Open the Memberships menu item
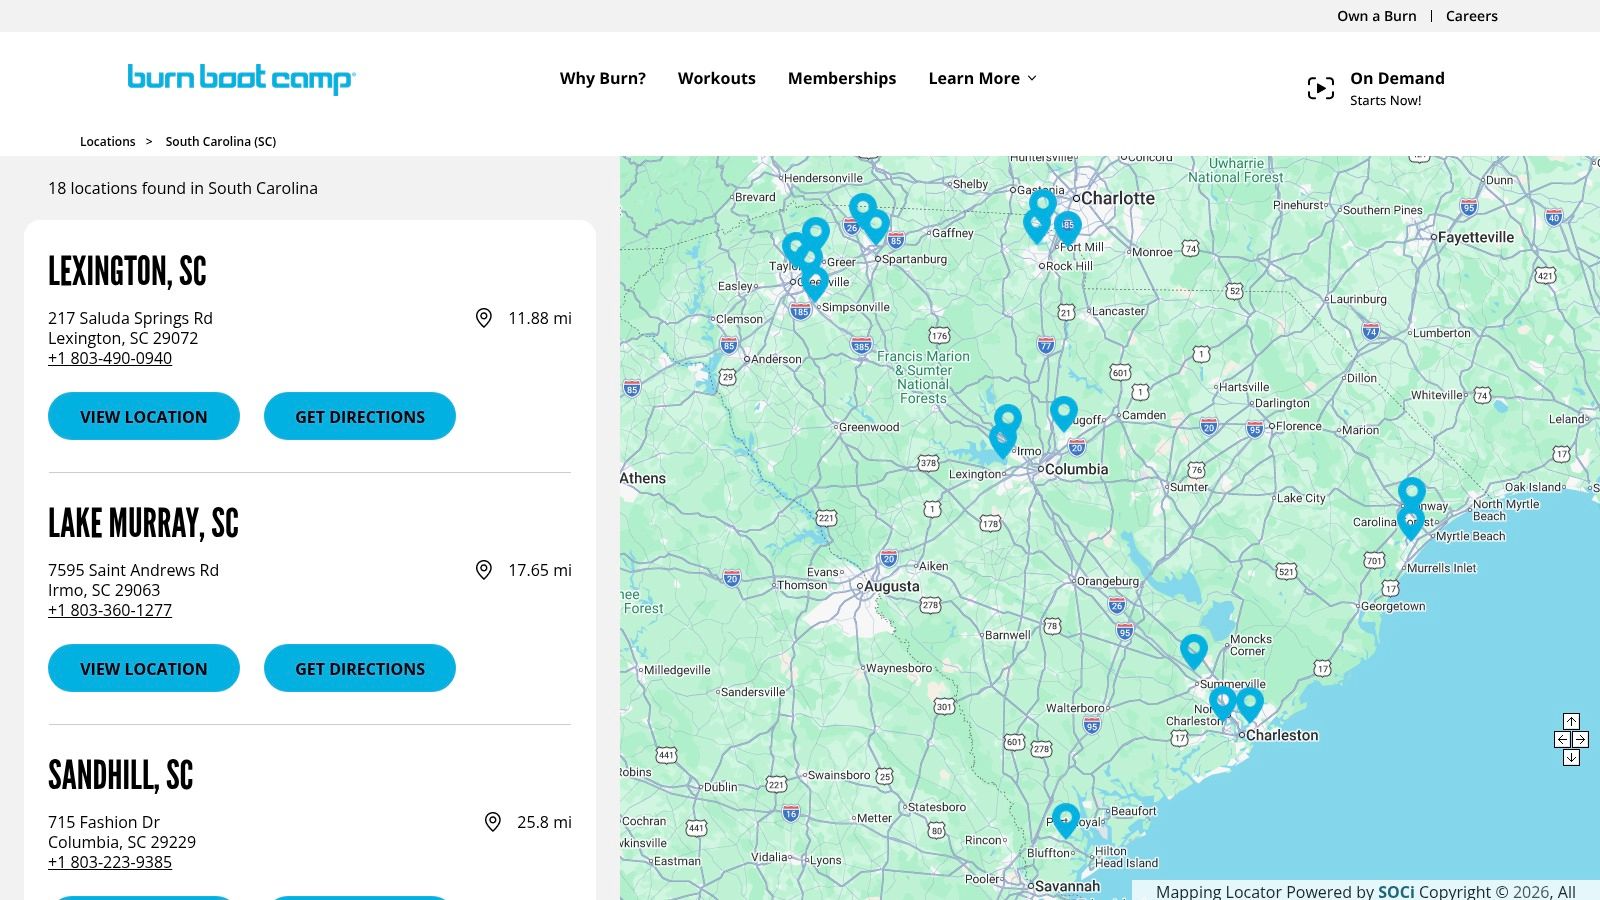 841,78
